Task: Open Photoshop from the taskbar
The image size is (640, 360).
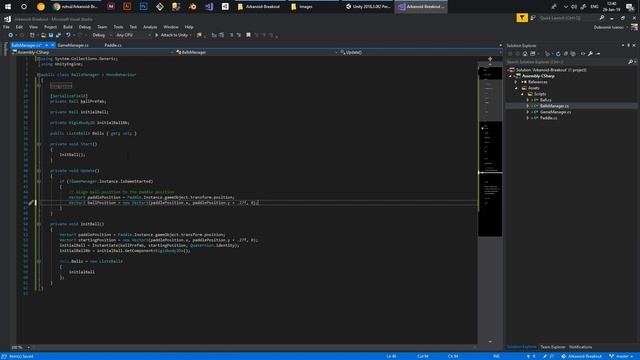Action: pyautogui.click(x=143, y=7)
